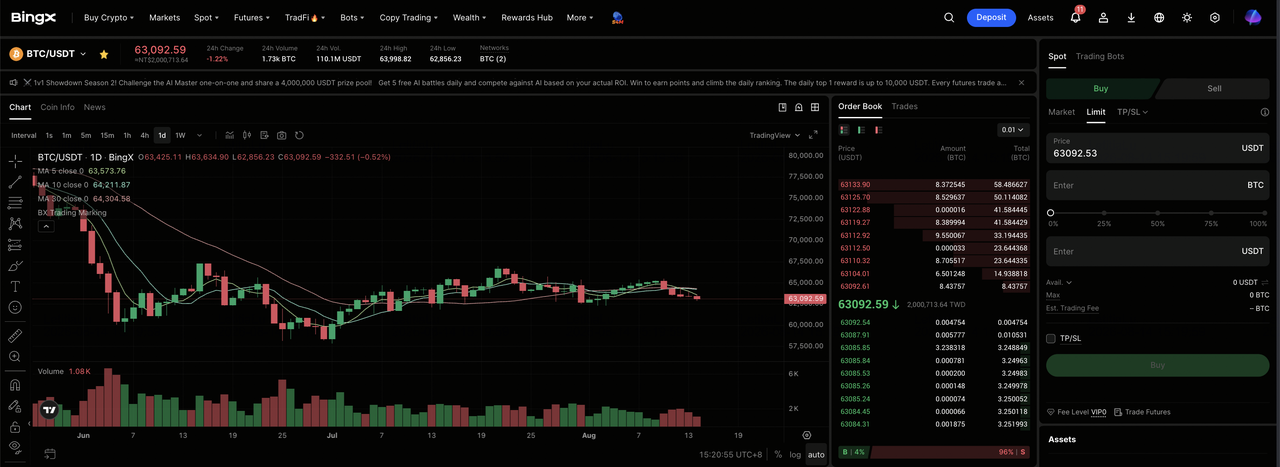This screenshot has width=1280, height=467.
Task: Open the user account icon
Action: coord(1104,17)
